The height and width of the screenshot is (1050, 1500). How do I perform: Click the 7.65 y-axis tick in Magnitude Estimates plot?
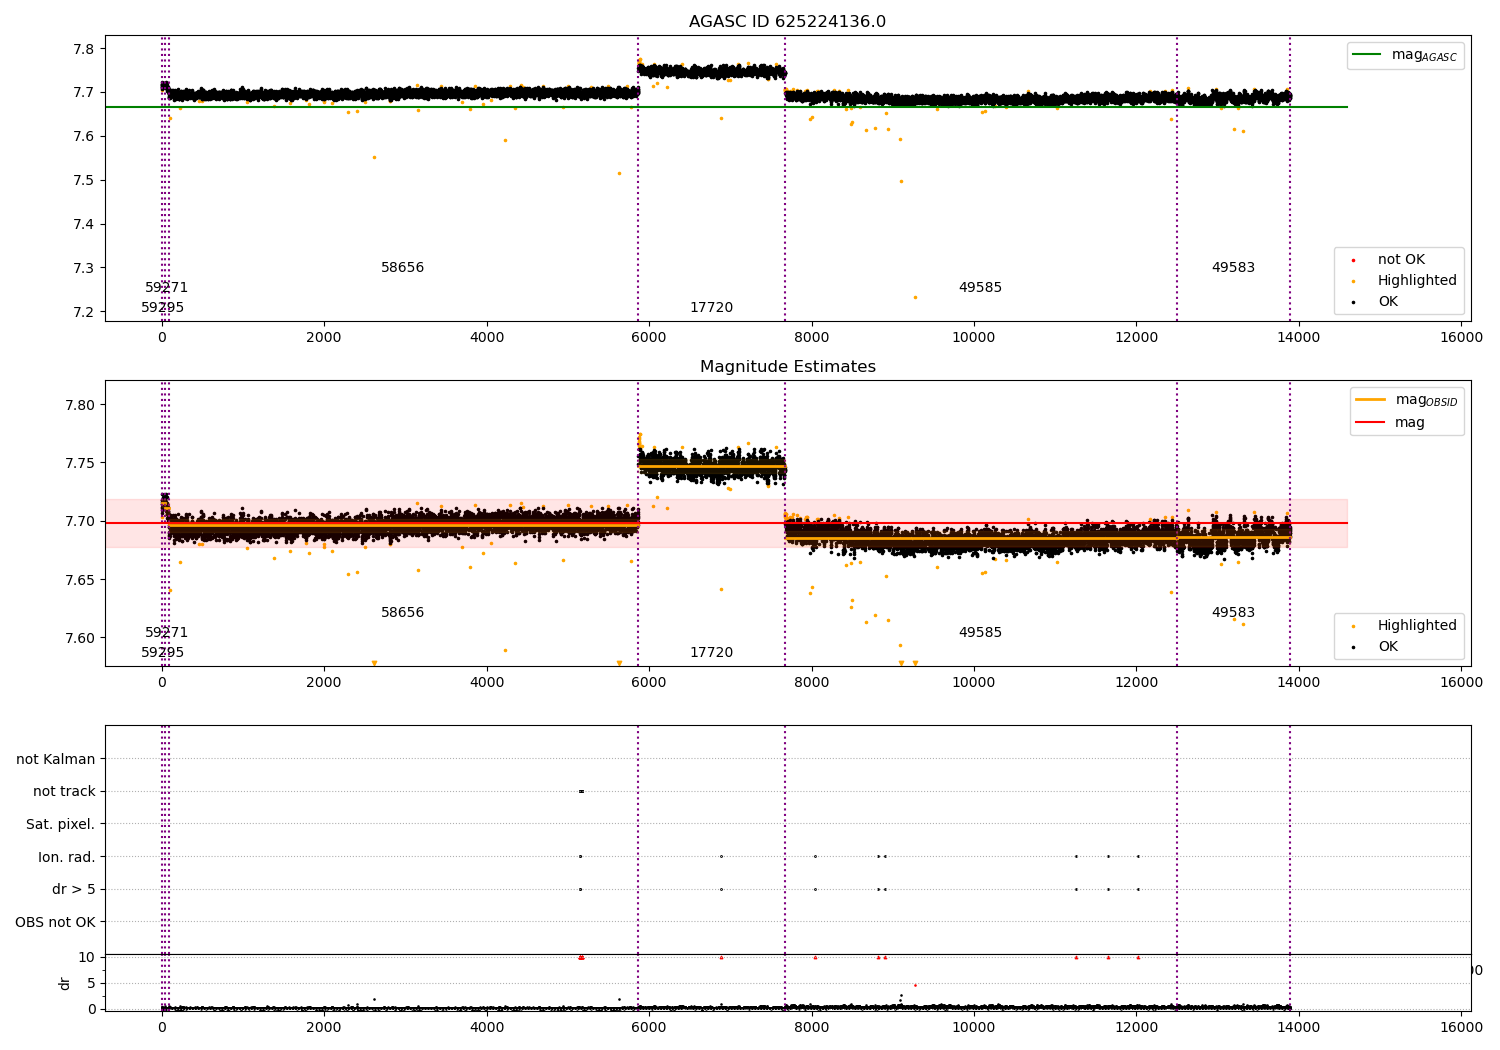[x=81, y=580]
